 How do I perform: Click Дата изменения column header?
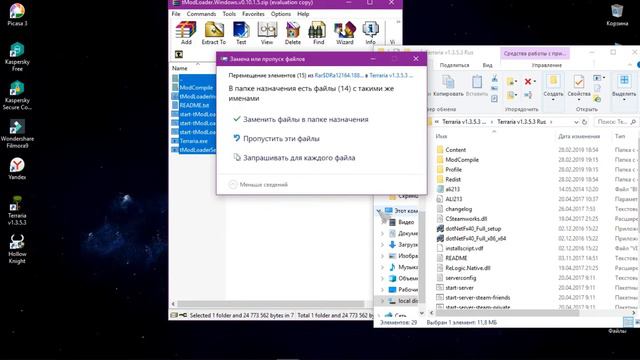pos(579,136)
